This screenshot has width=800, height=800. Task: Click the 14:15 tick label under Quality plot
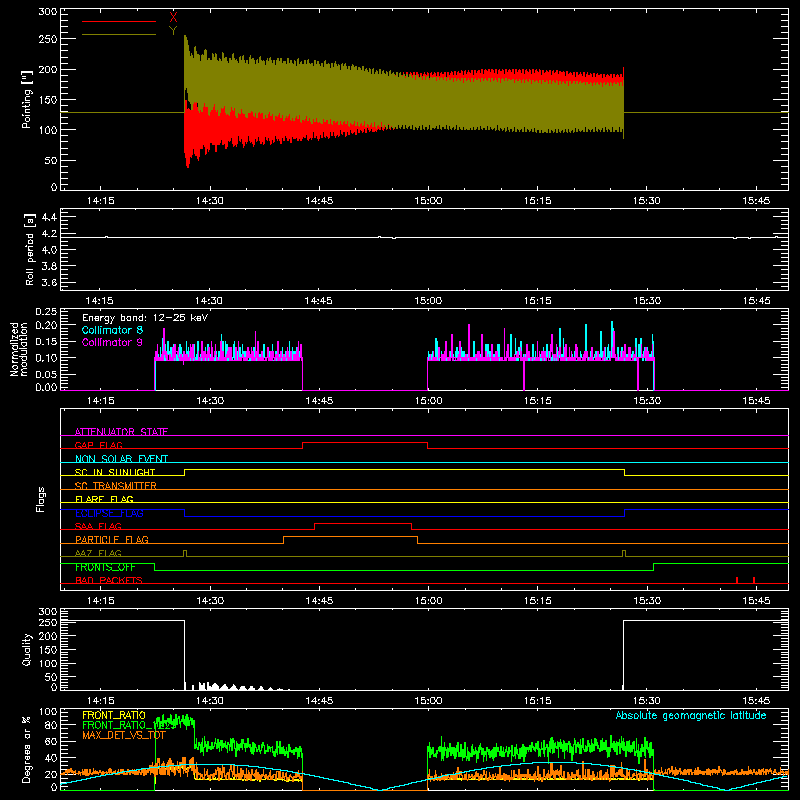101,701
